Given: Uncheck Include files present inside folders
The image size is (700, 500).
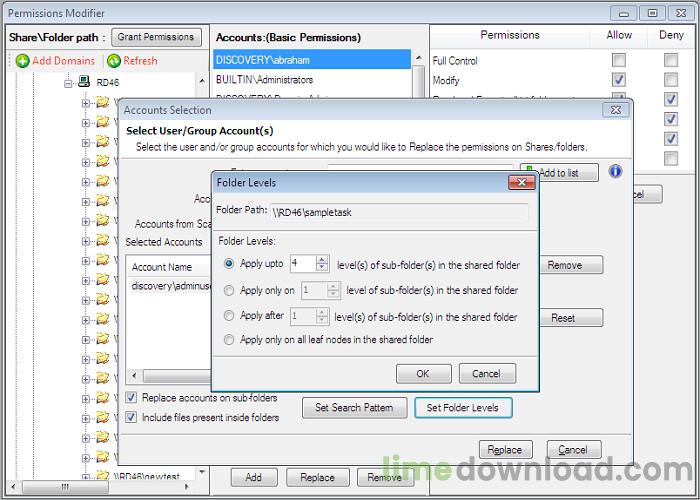Looking at the screenshot, I should click(131, 417).
